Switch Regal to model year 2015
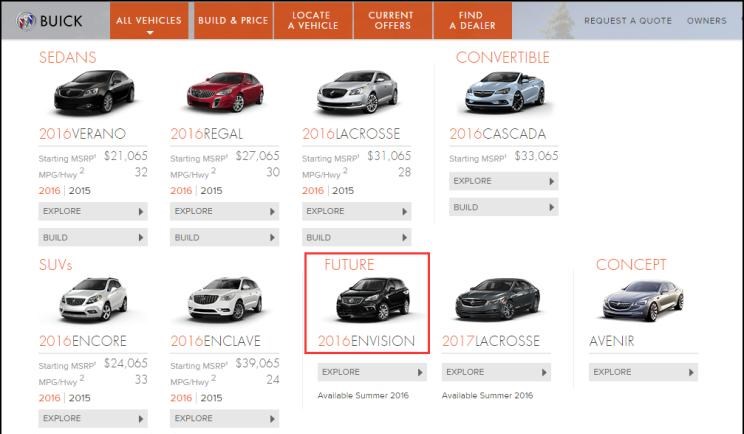The image size is (744, 434). [x=211, y=191]
